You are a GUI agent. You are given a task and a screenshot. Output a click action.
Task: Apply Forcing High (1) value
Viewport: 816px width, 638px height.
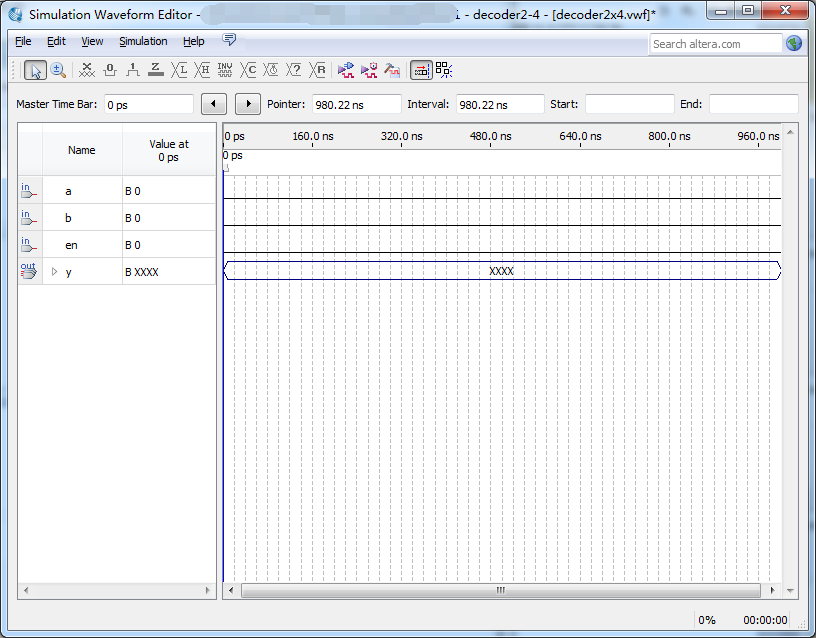pyautogui.click(x=133, y=70)
